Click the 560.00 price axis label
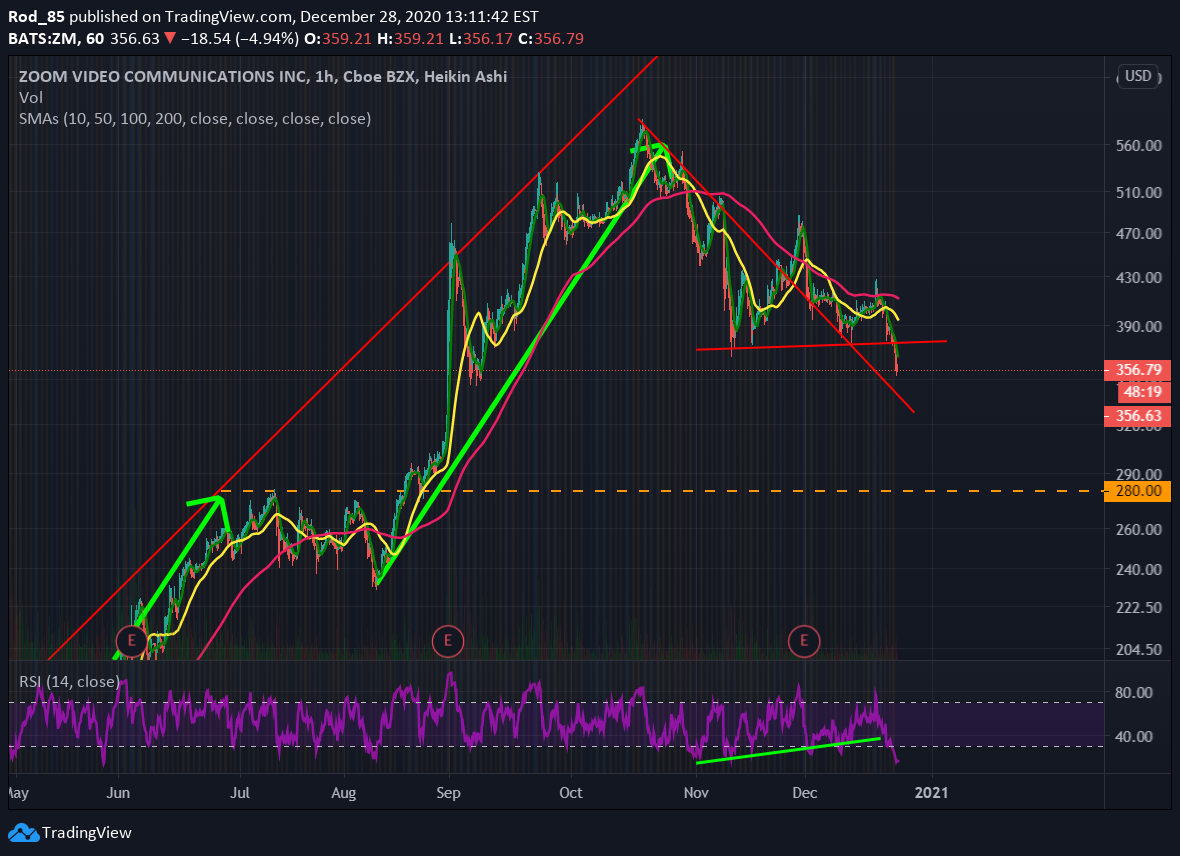This screenshot has height=856, width=1180. coord(1139,145)
